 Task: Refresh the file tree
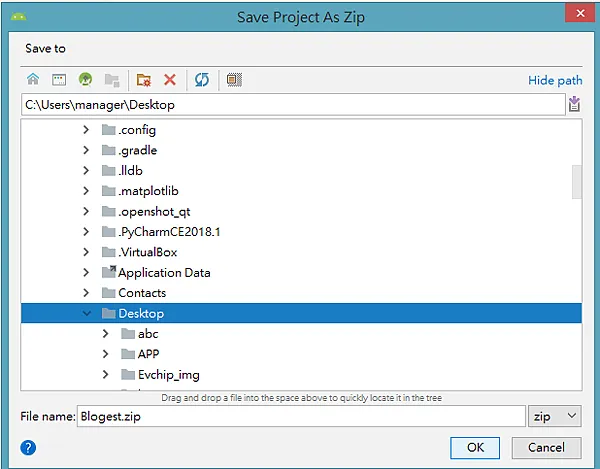[x=200, y=79]
